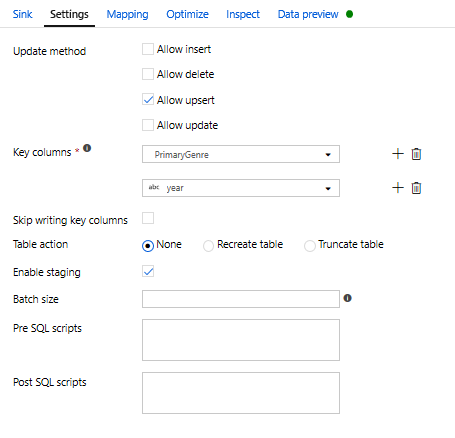Uncheck Allow upsert checkbox

click(x=148, y=100)
